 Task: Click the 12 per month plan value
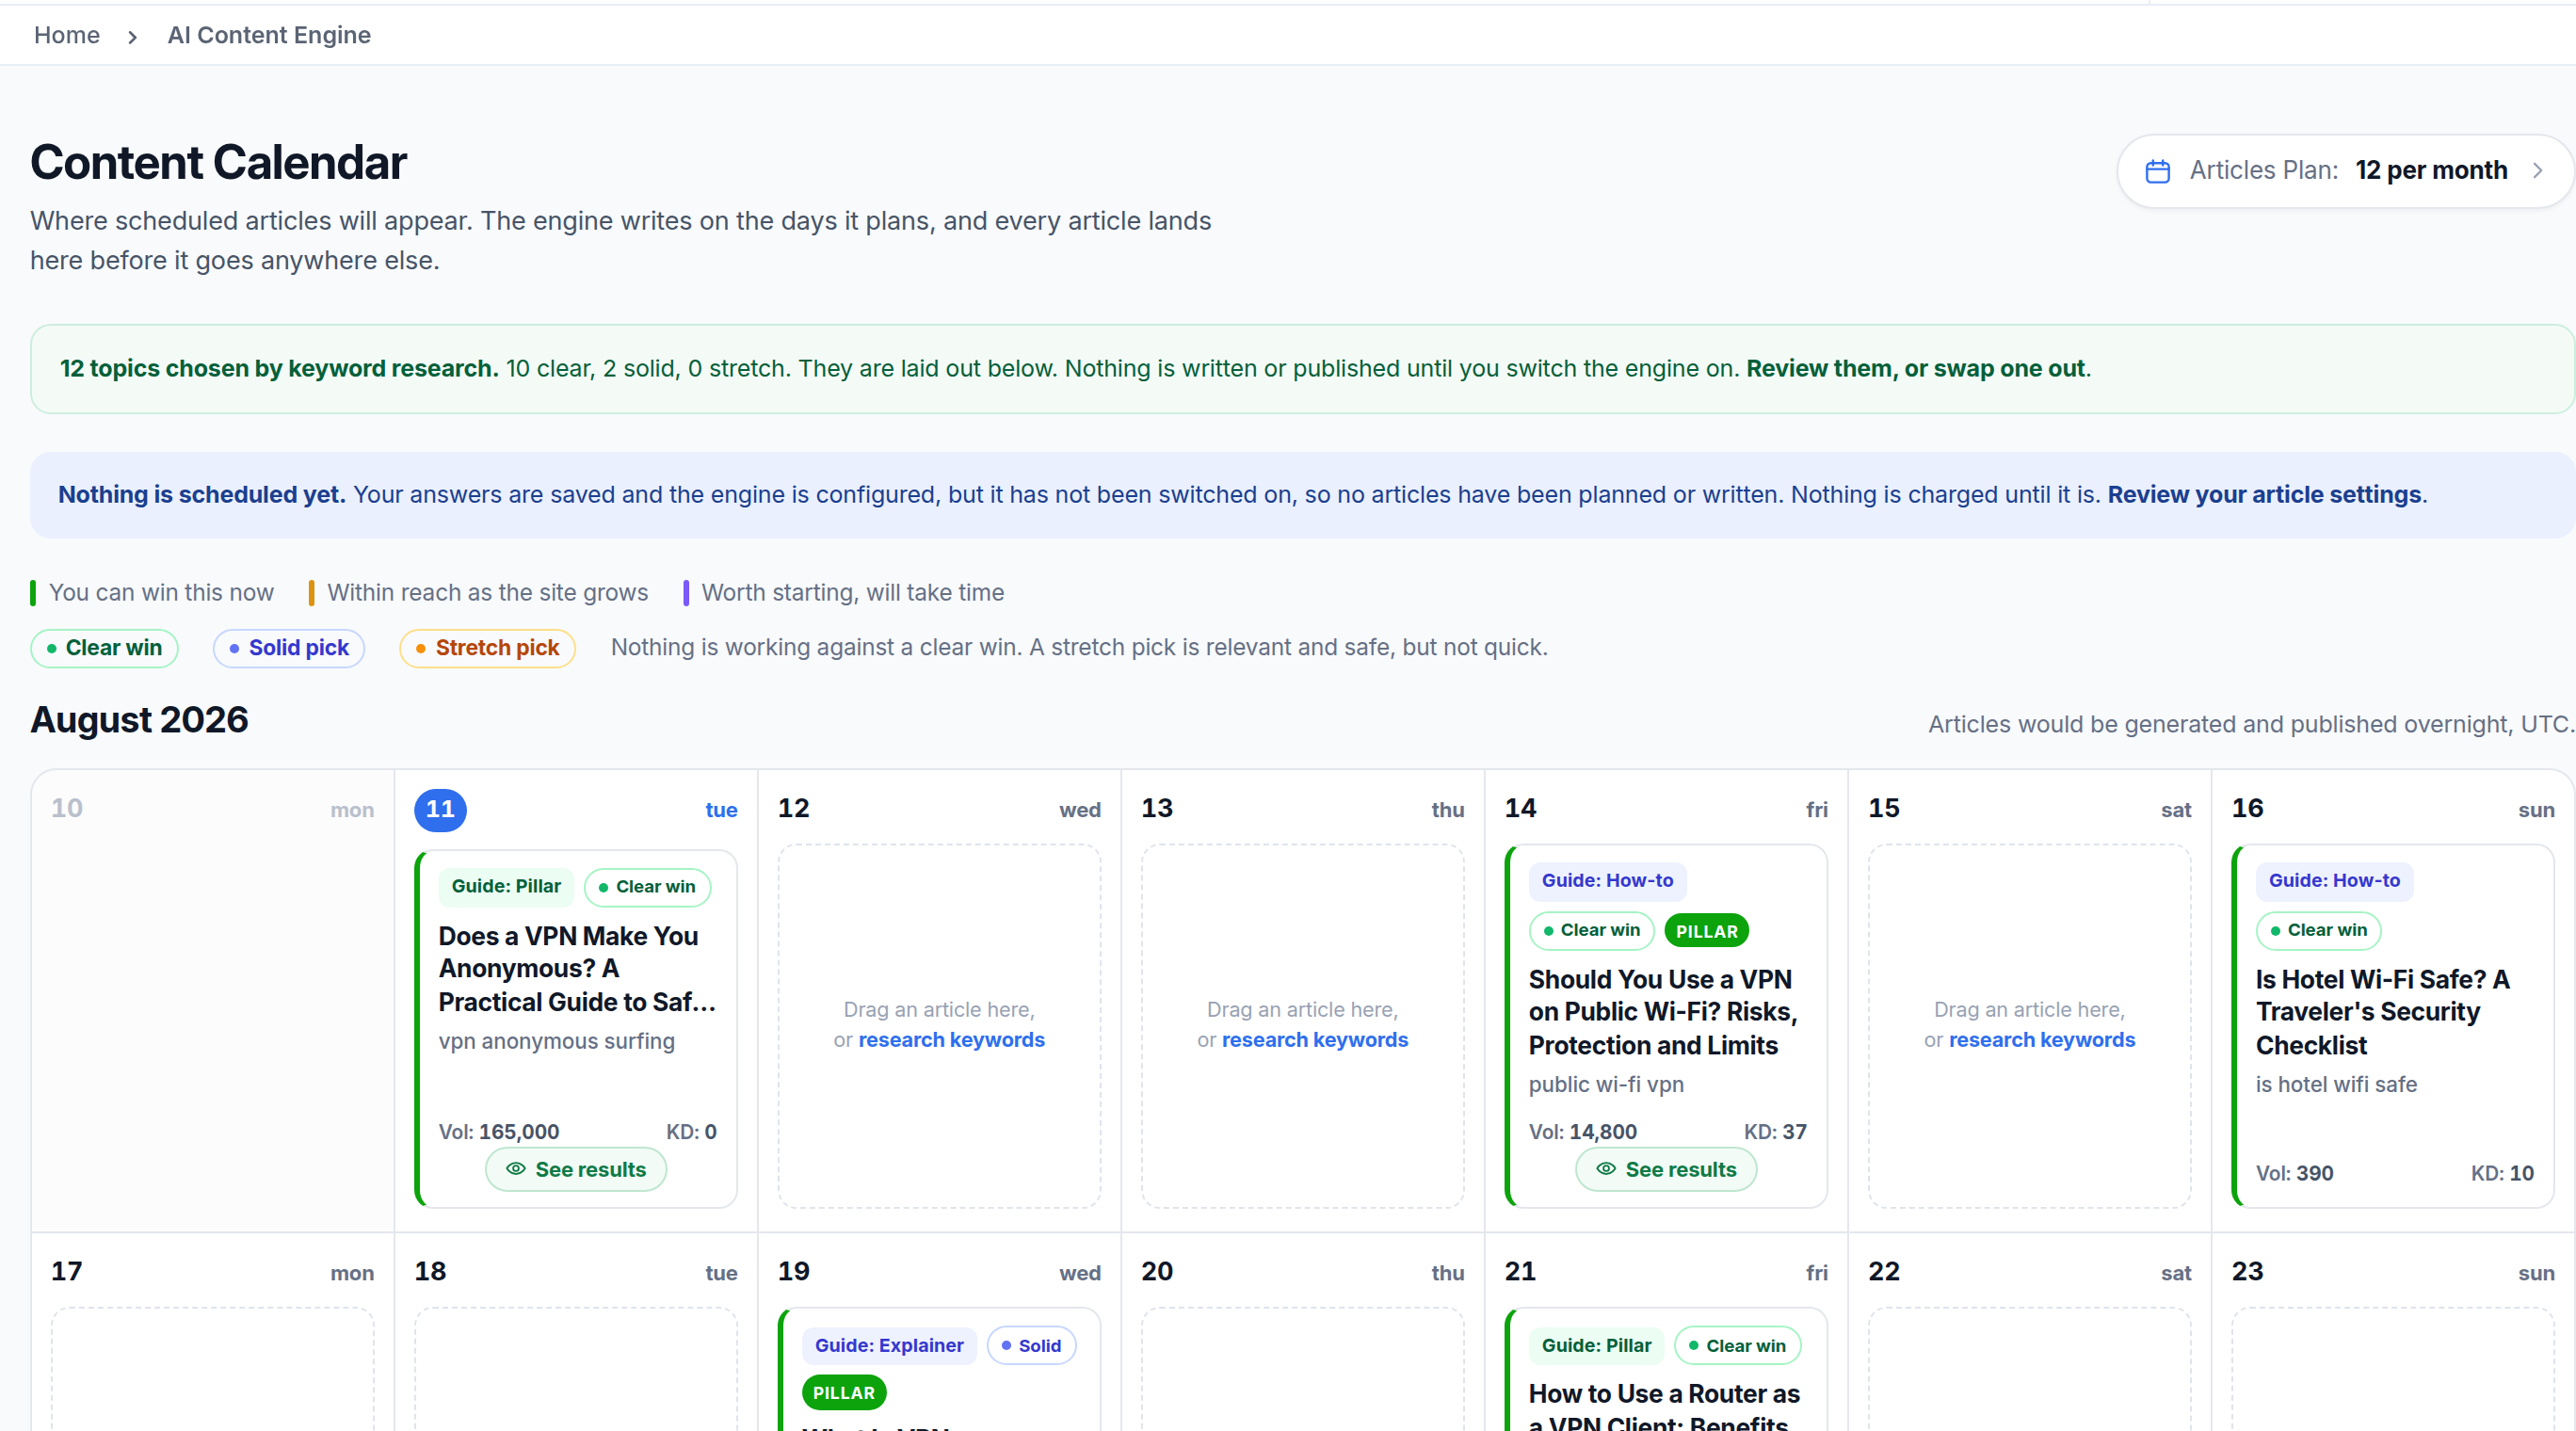[x=2431, y=171]
